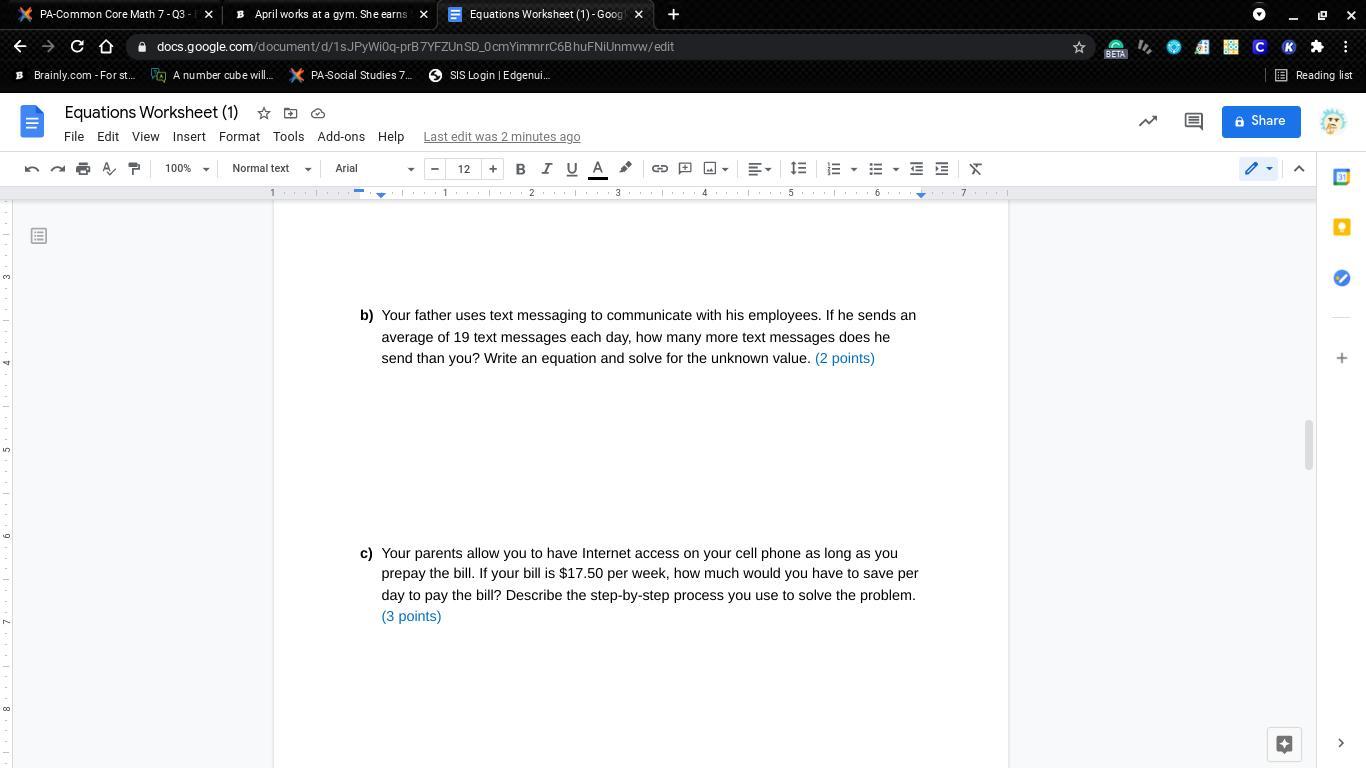Click the Insert link icon
The width and height of the screenshot is (1366, 768).
click(660, 169)
